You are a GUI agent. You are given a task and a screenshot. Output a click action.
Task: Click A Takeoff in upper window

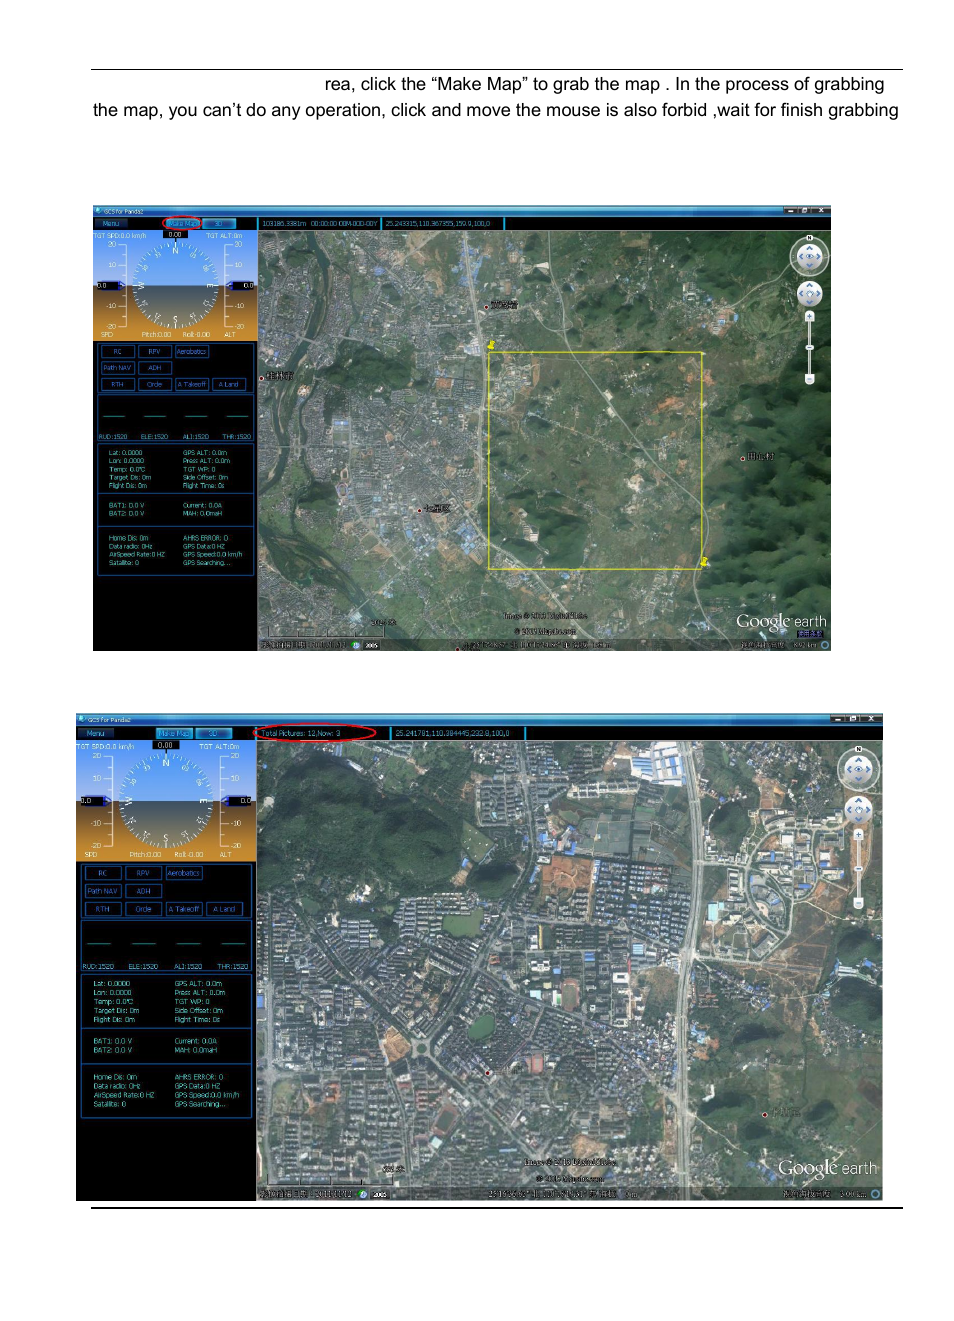tap(192, 385)
